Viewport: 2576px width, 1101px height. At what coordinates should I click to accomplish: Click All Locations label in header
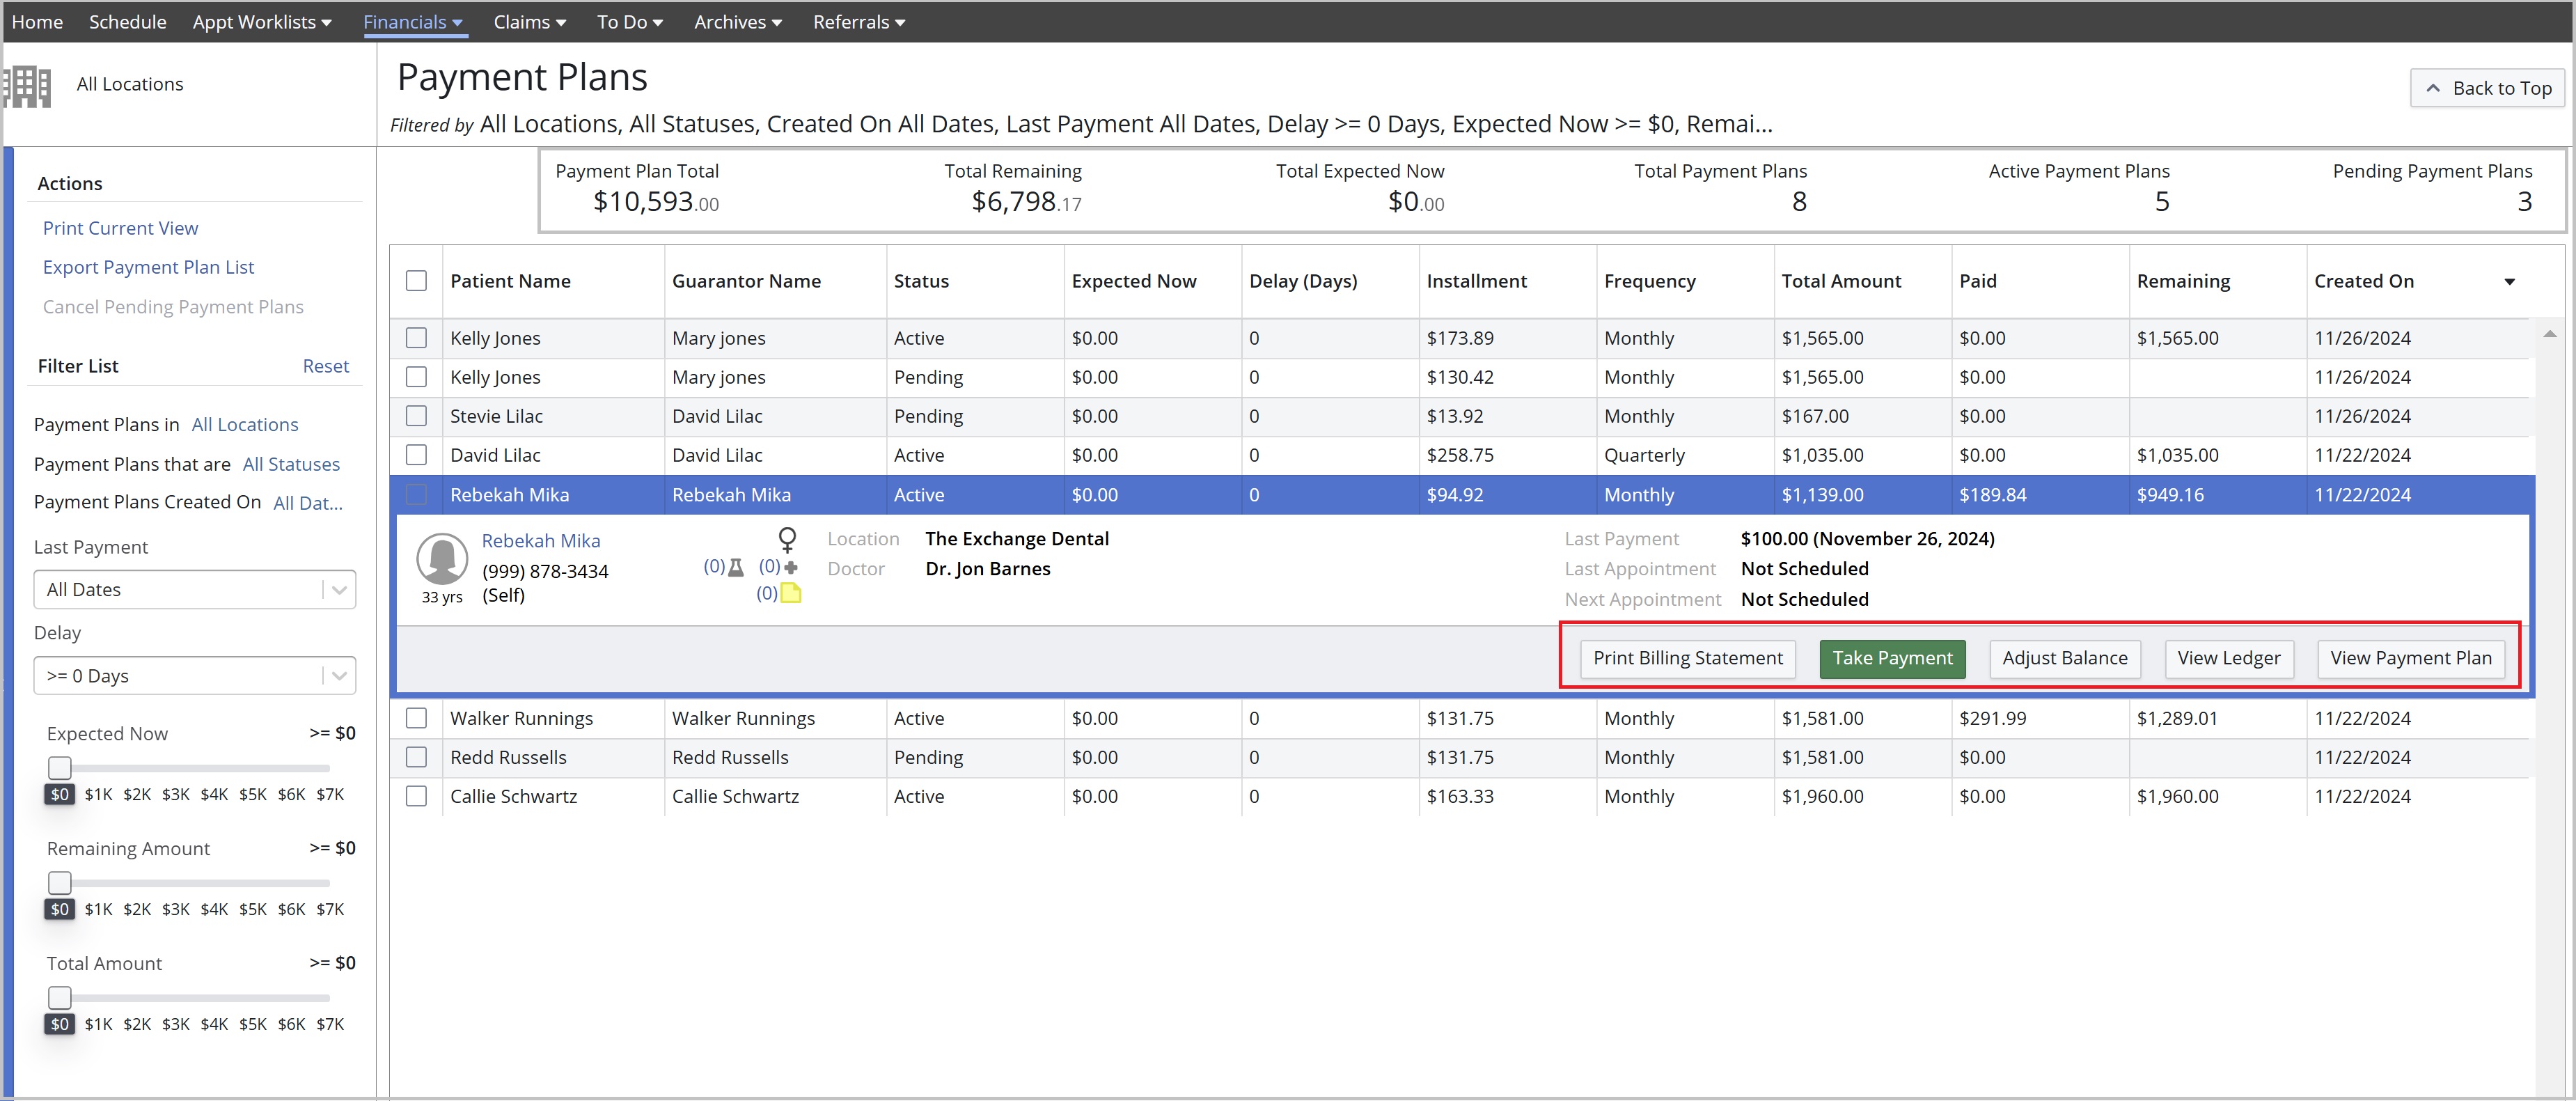point(130,84)
